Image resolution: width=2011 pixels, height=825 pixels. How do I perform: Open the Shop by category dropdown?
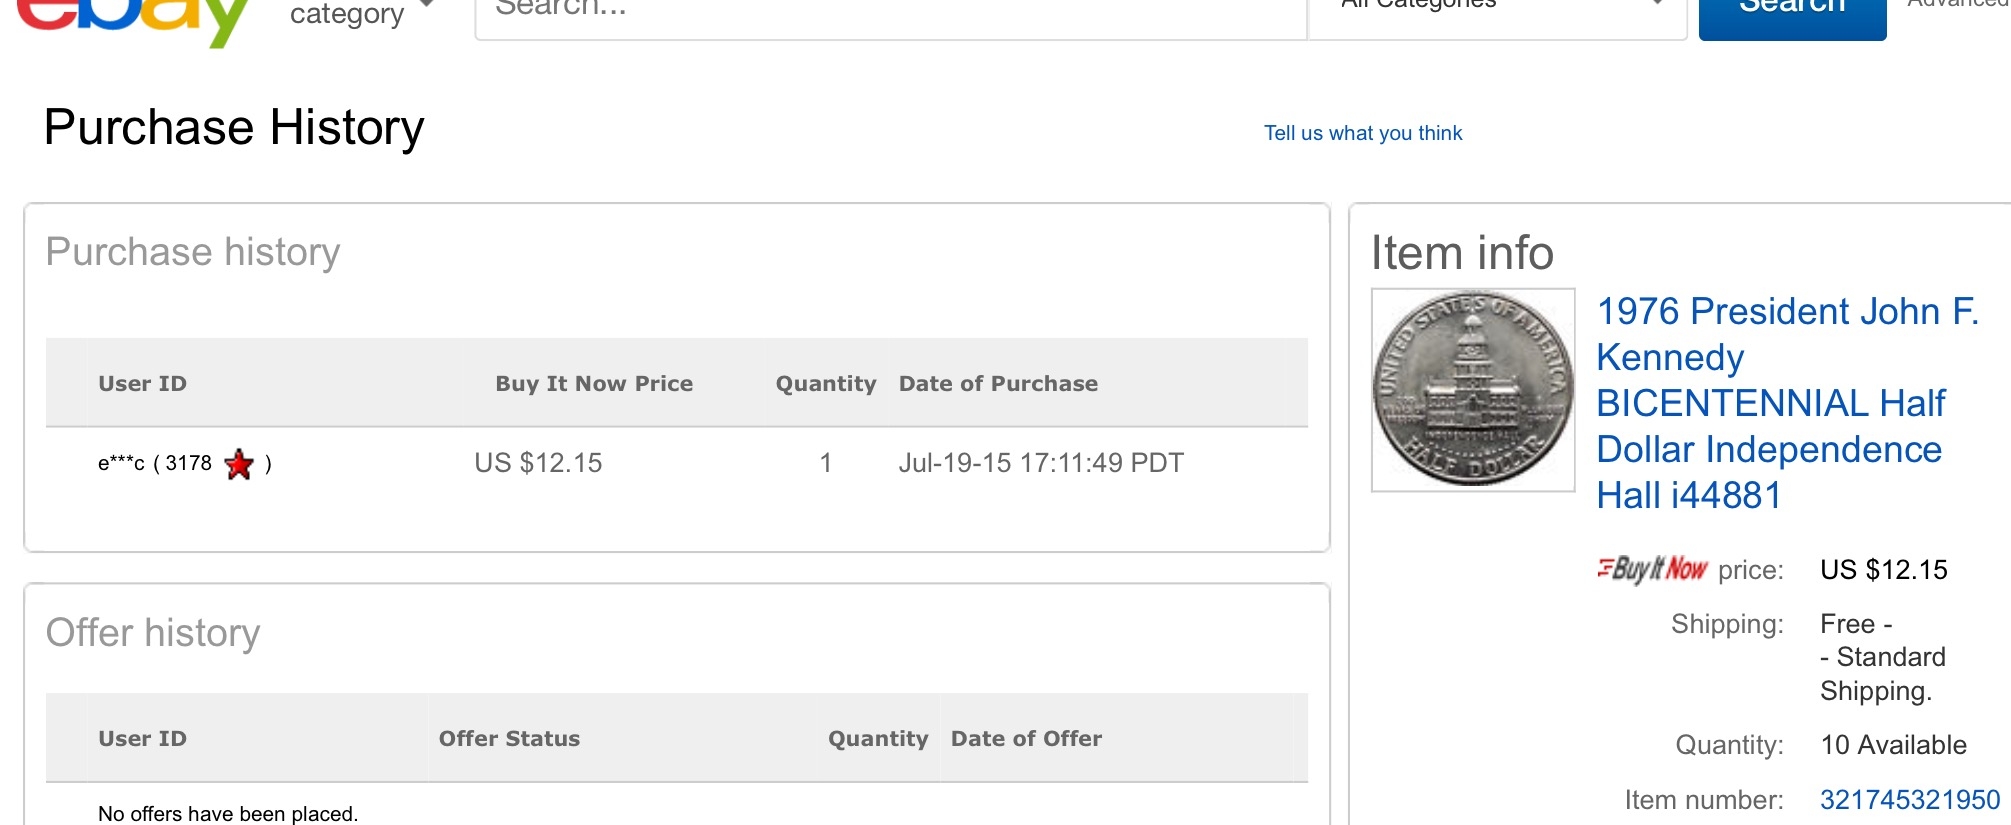(x=362, y=12)
